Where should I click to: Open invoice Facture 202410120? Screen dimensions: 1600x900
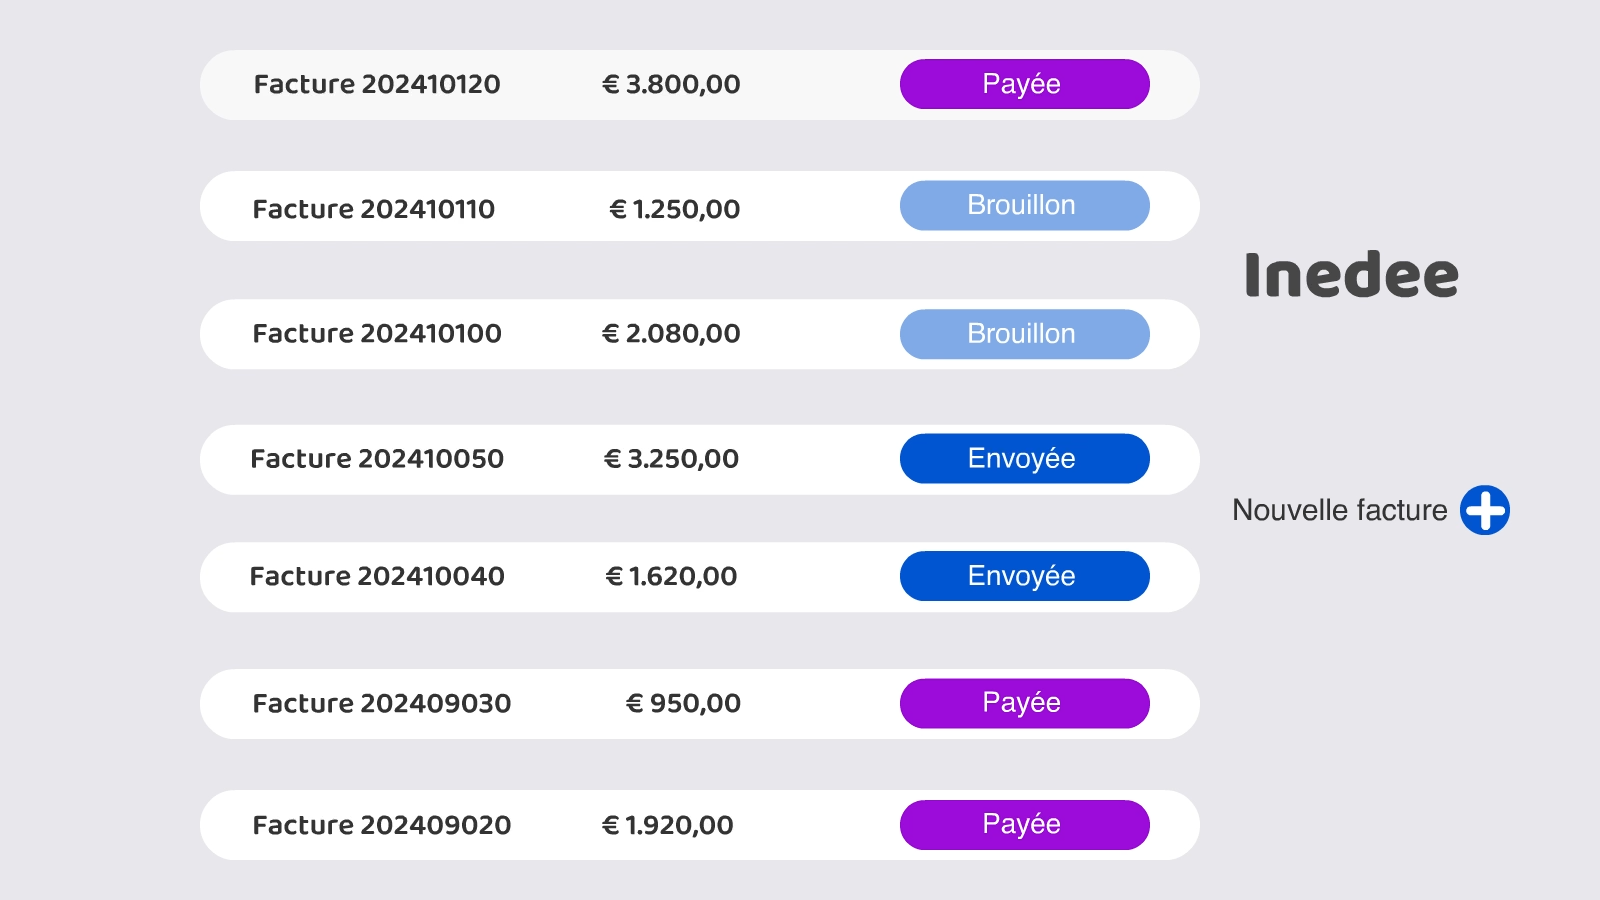pos(377,84)
